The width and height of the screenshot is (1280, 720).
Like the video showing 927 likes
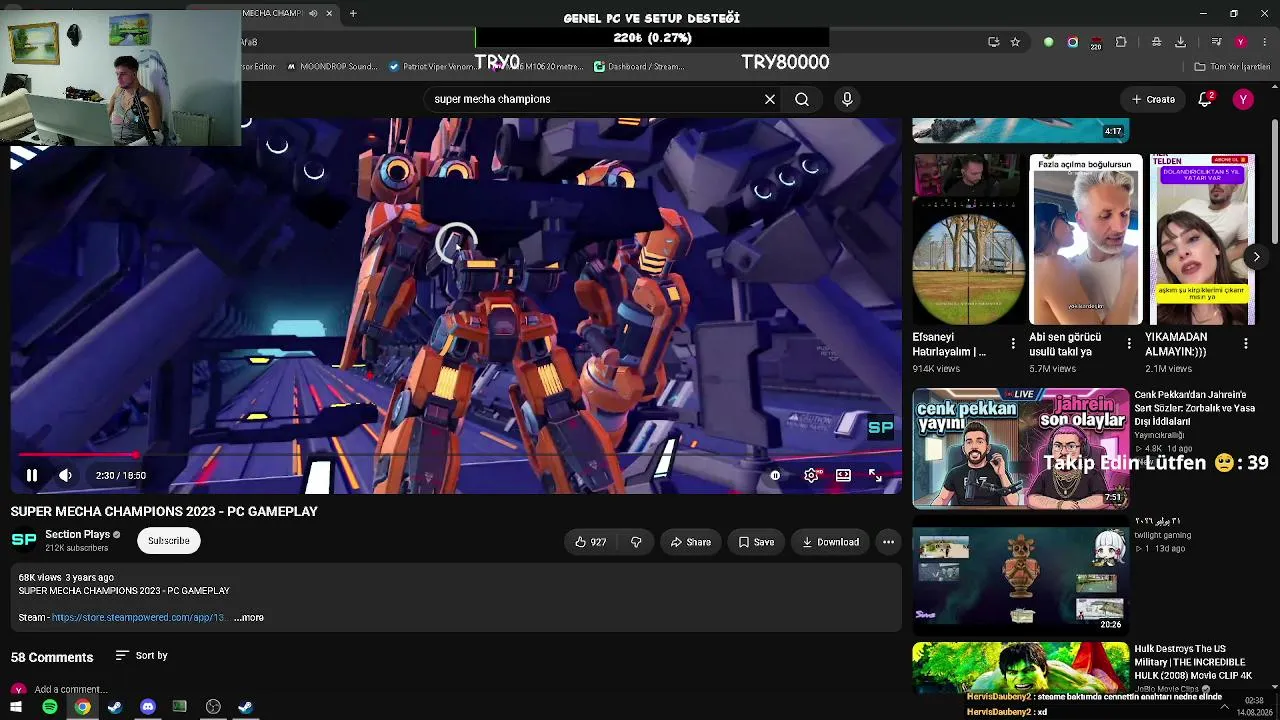[x=590, y=542]
